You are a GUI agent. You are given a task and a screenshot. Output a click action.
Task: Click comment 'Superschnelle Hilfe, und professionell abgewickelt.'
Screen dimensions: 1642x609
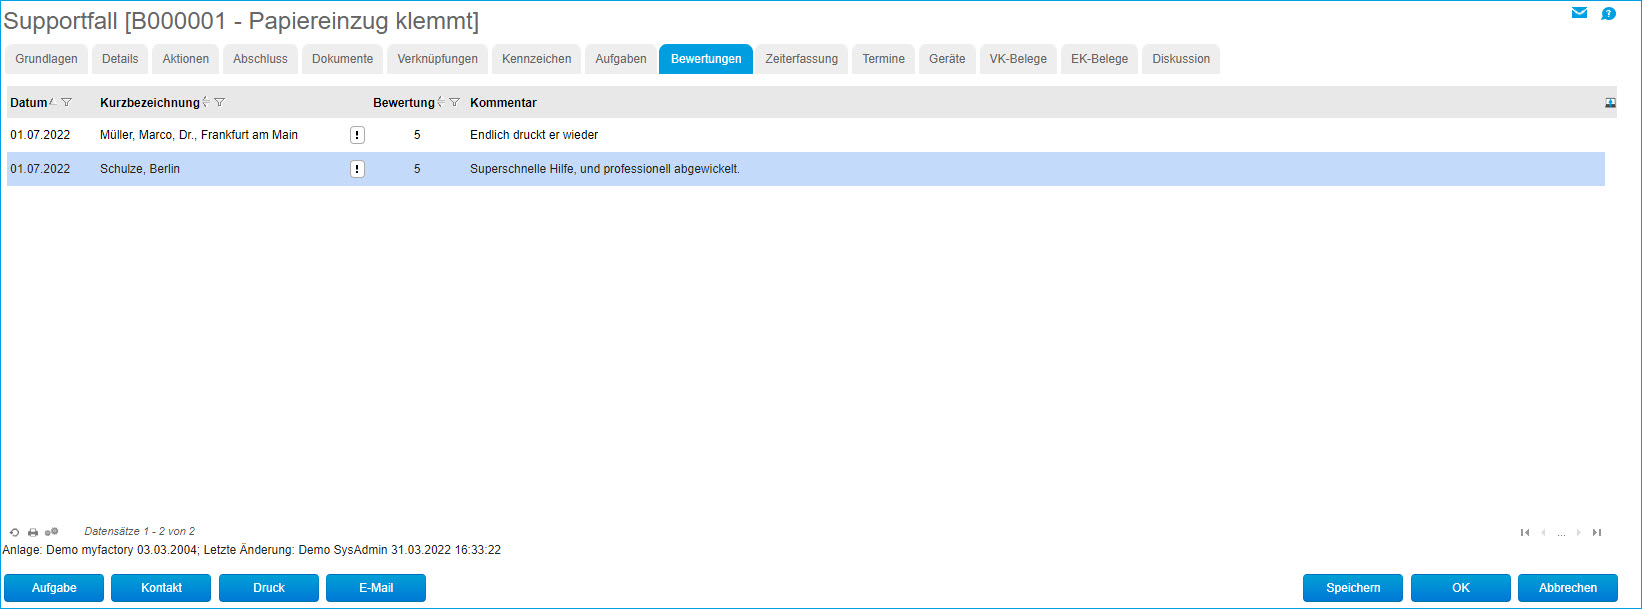pyautogui.click(x=605, y=169)
